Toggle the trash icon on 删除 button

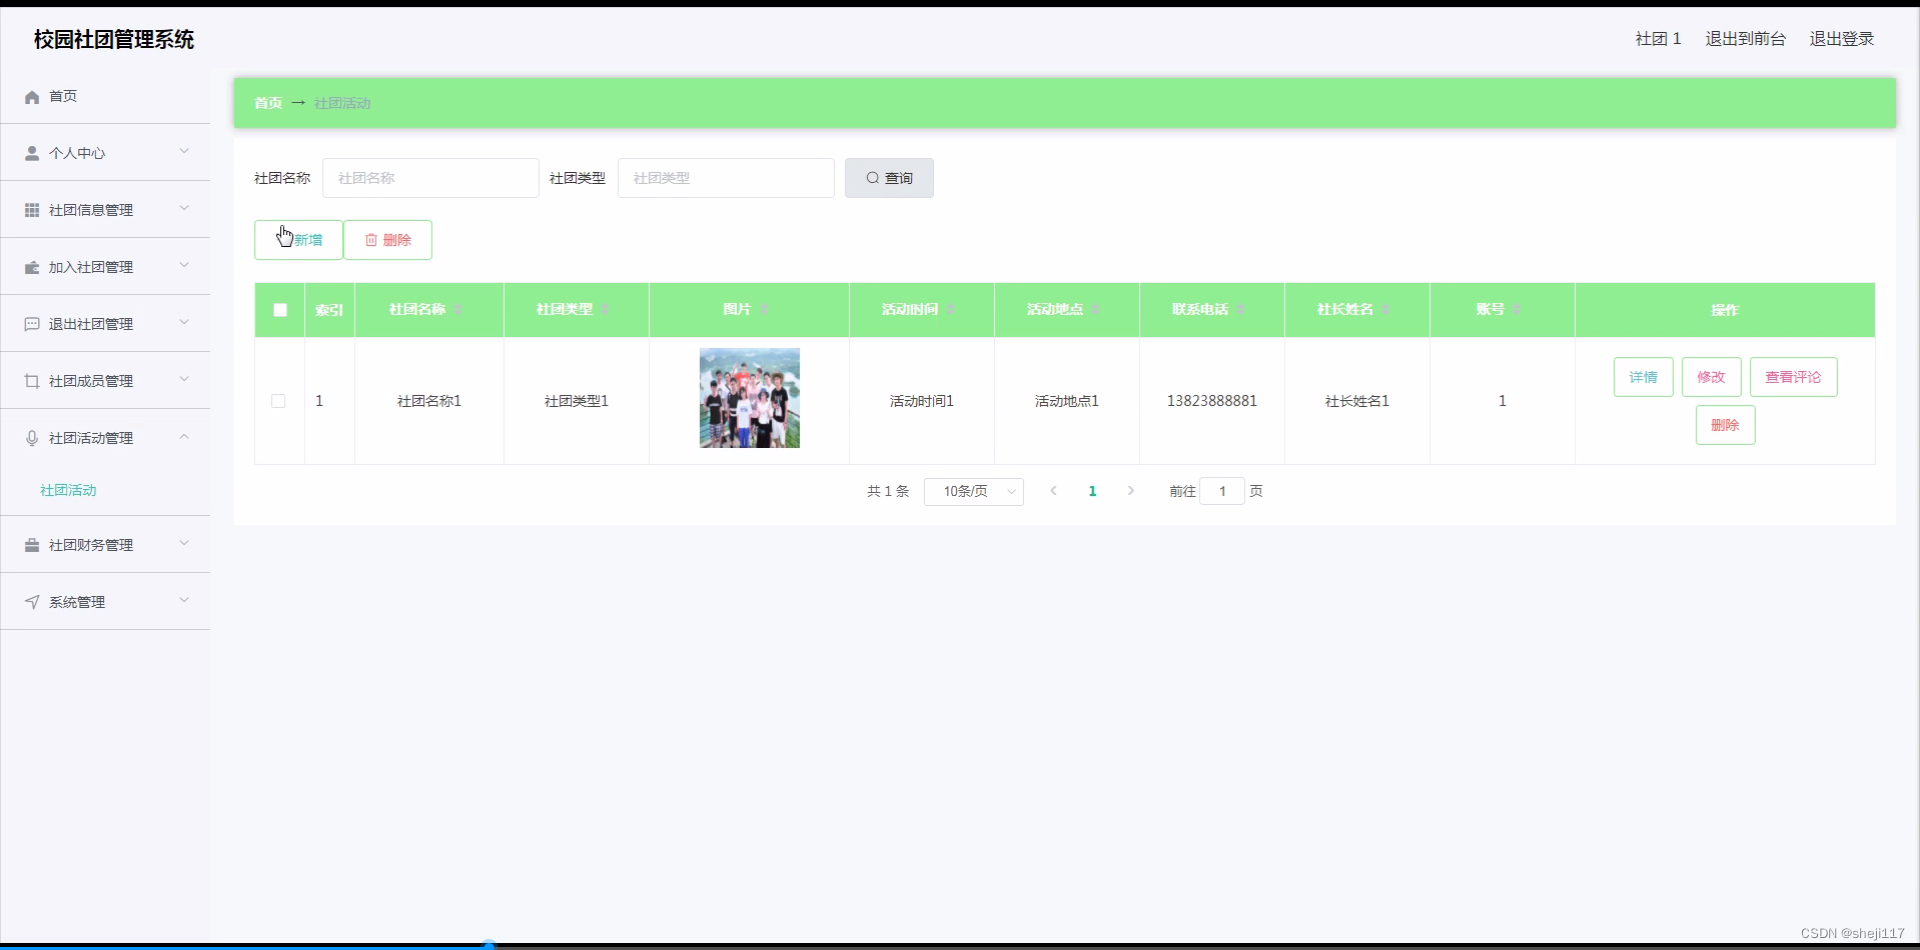coord(371,240)
